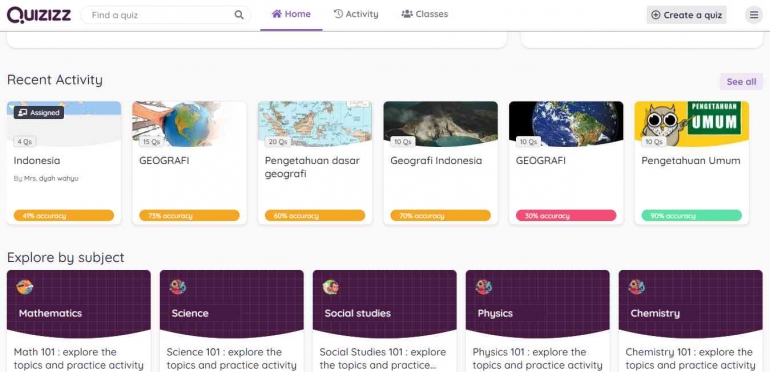
Task: Focus the Find a quiz search field
Action: tap(165, 15)
